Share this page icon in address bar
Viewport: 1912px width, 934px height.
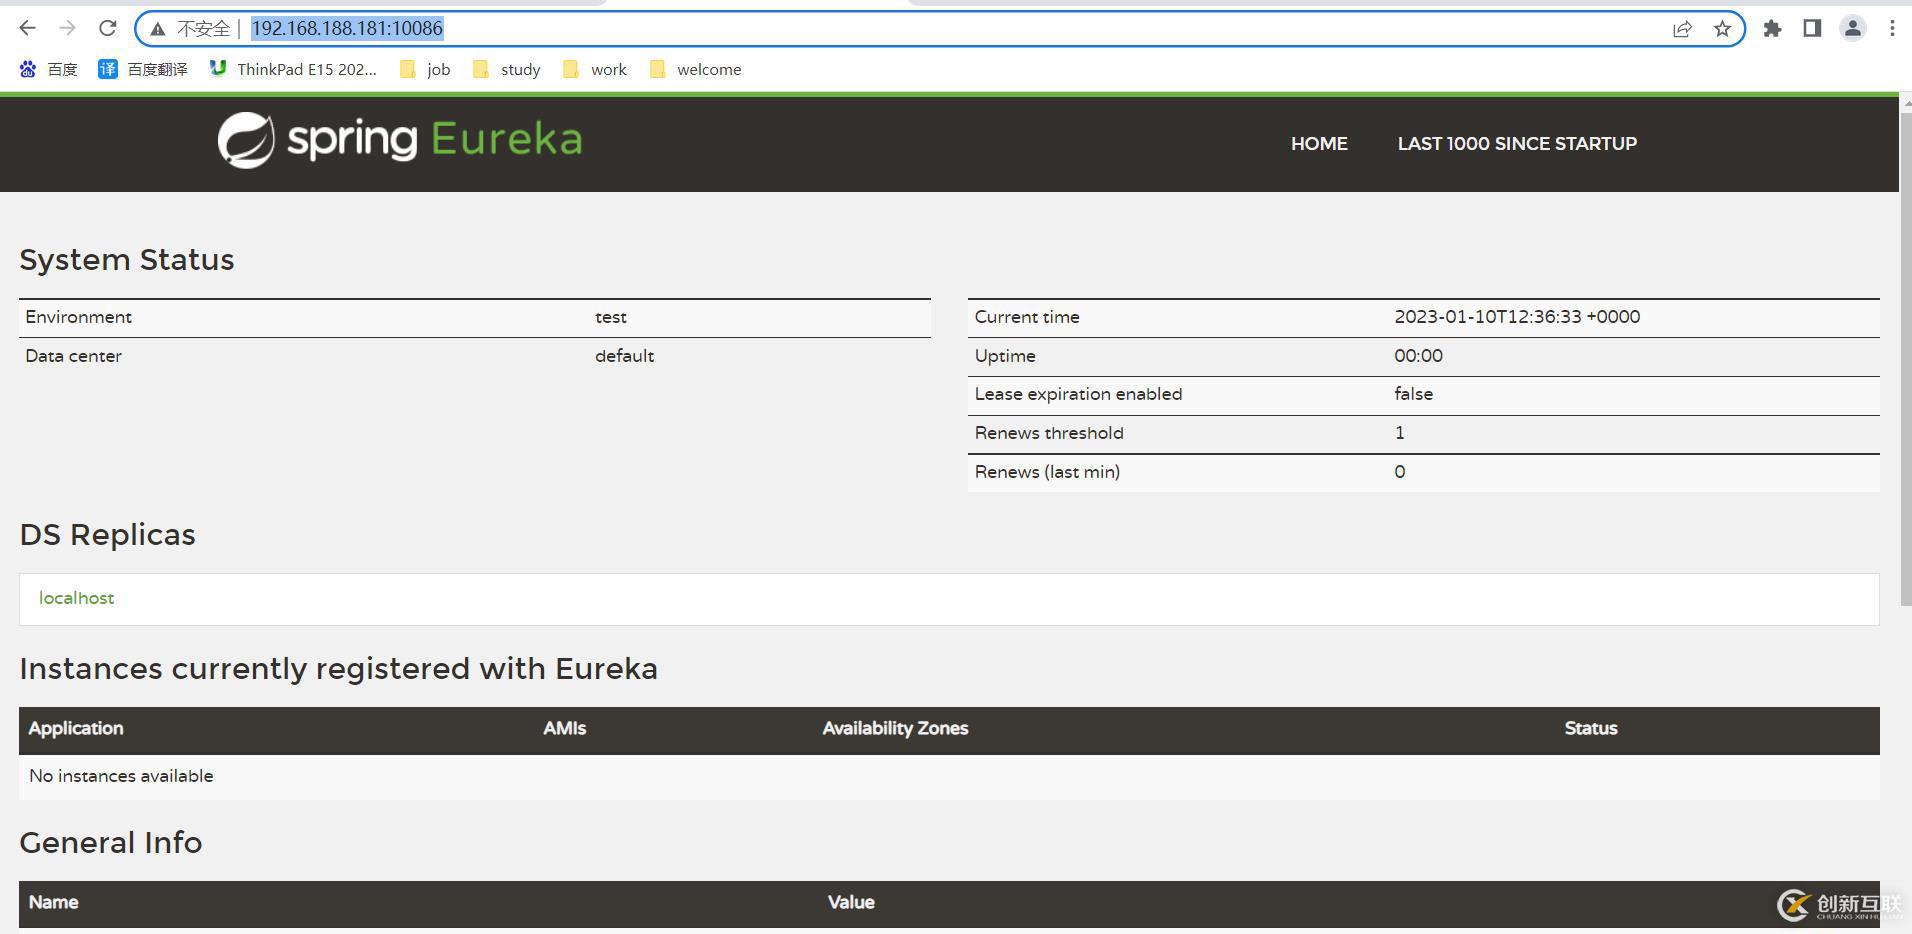click(x=1682, y=29)
